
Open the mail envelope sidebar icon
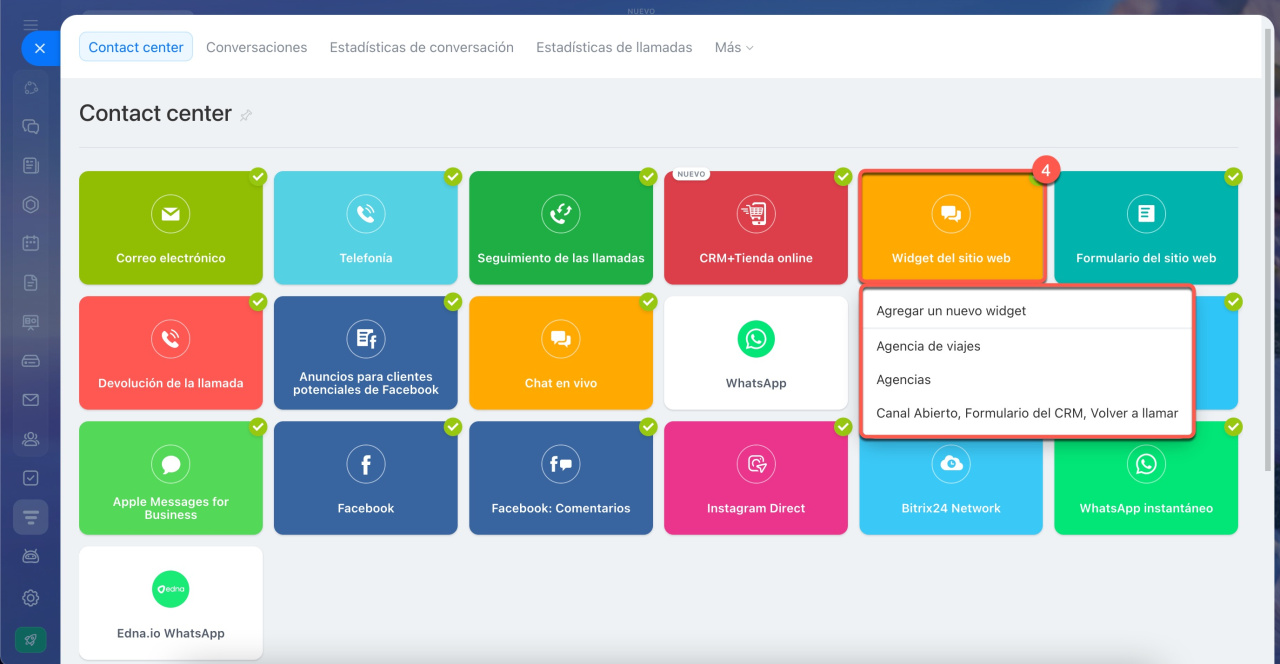pos(31,400)
